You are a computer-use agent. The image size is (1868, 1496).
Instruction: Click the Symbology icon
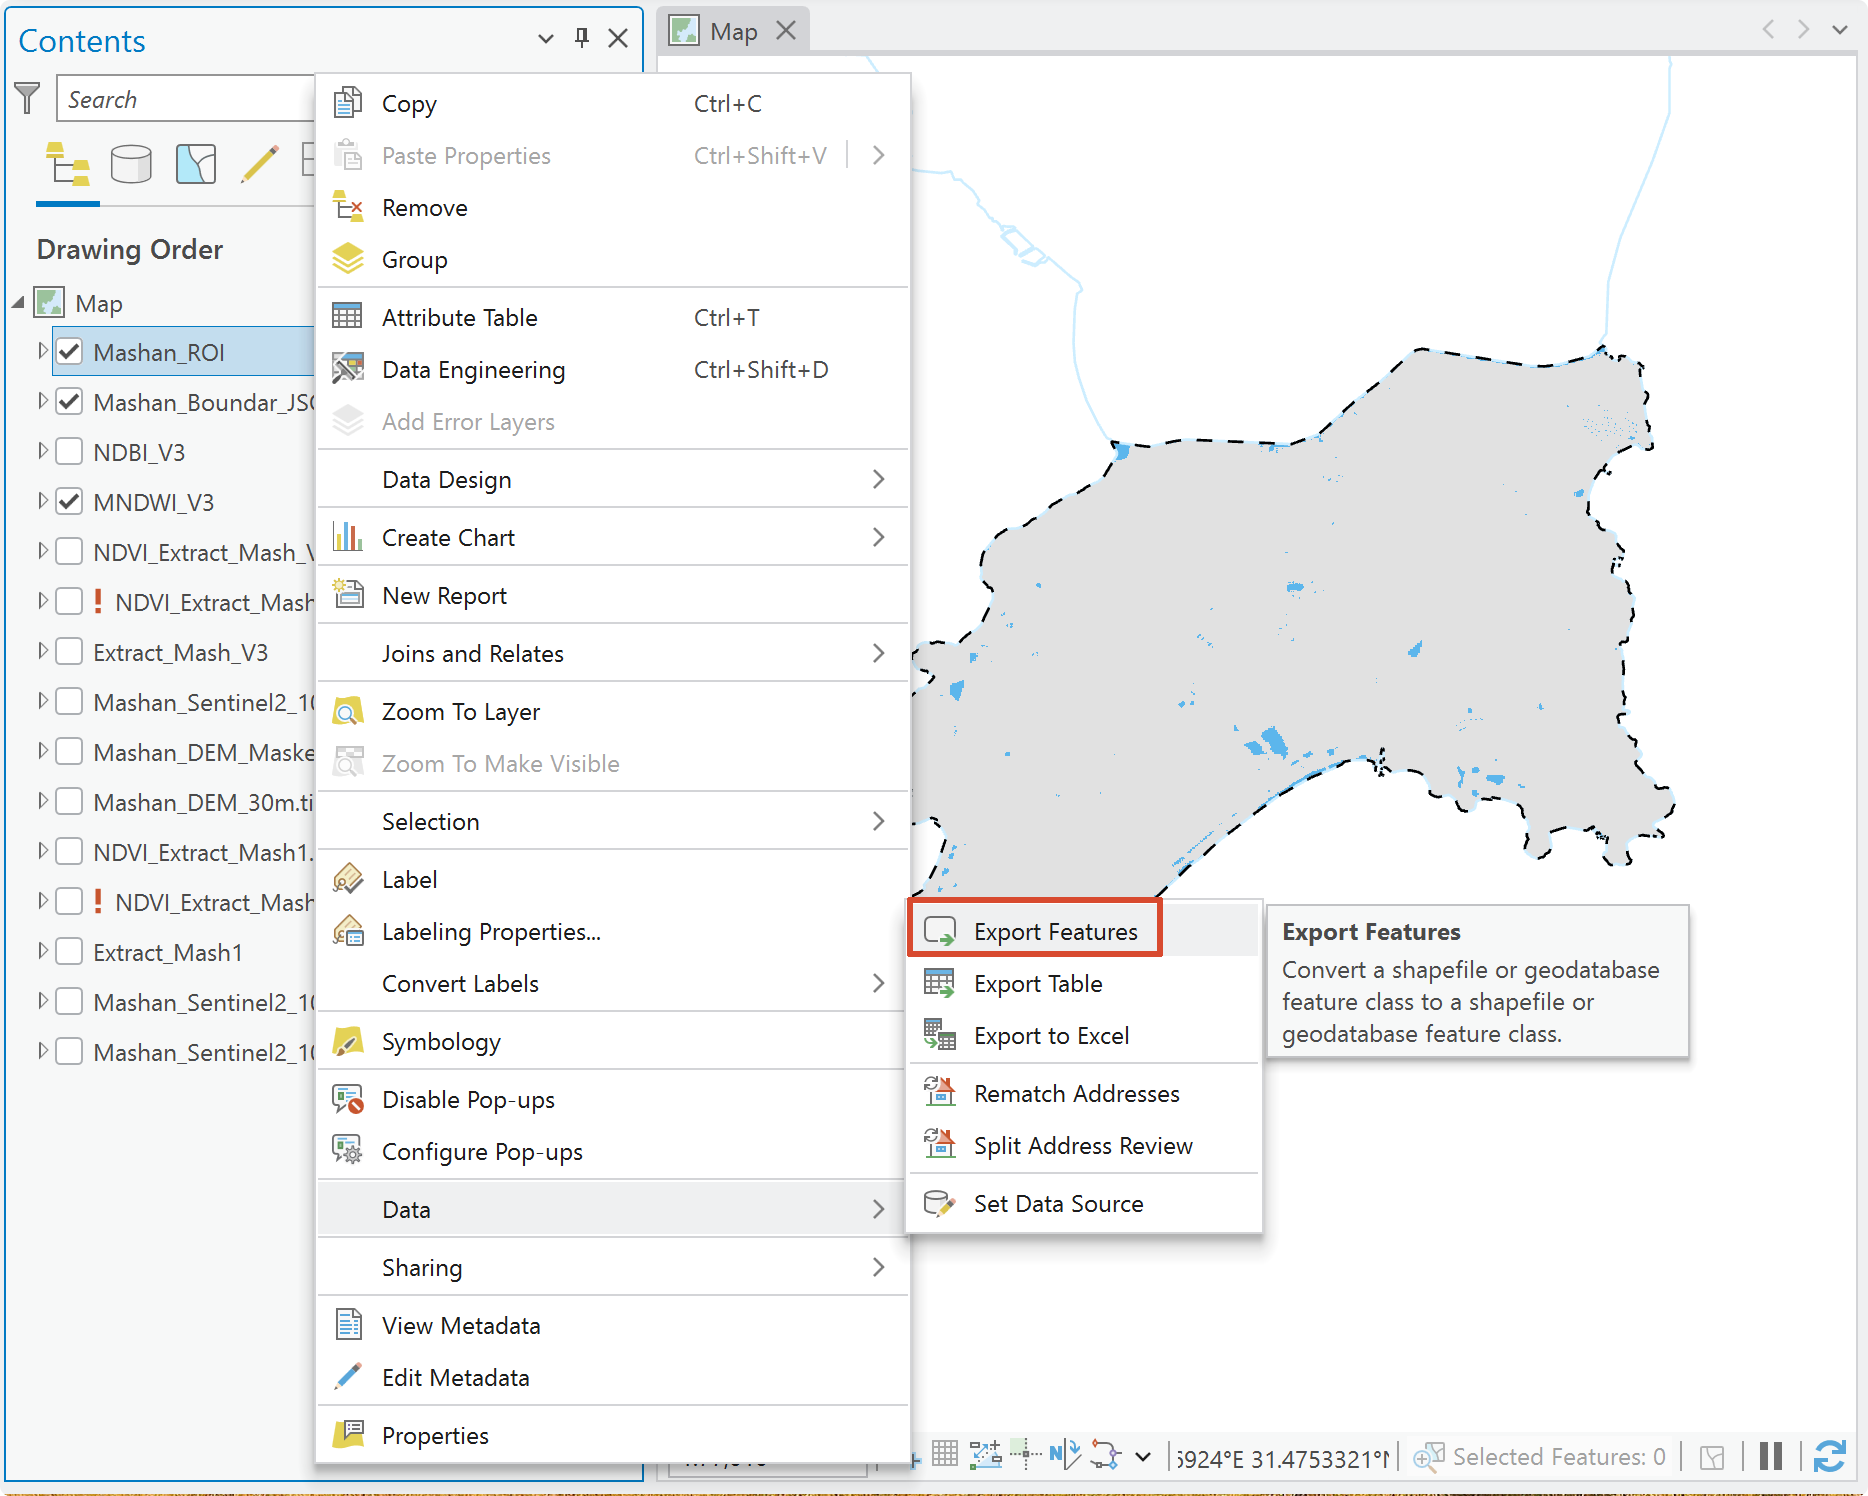coord(347,1041)
